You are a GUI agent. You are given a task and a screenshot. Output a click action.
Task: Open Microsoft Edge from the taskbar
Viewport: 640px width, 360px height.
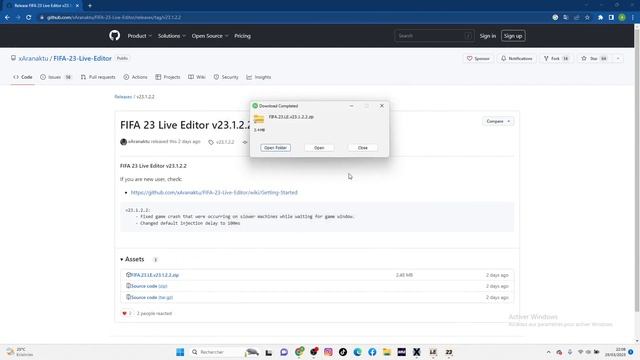(358, 352)
